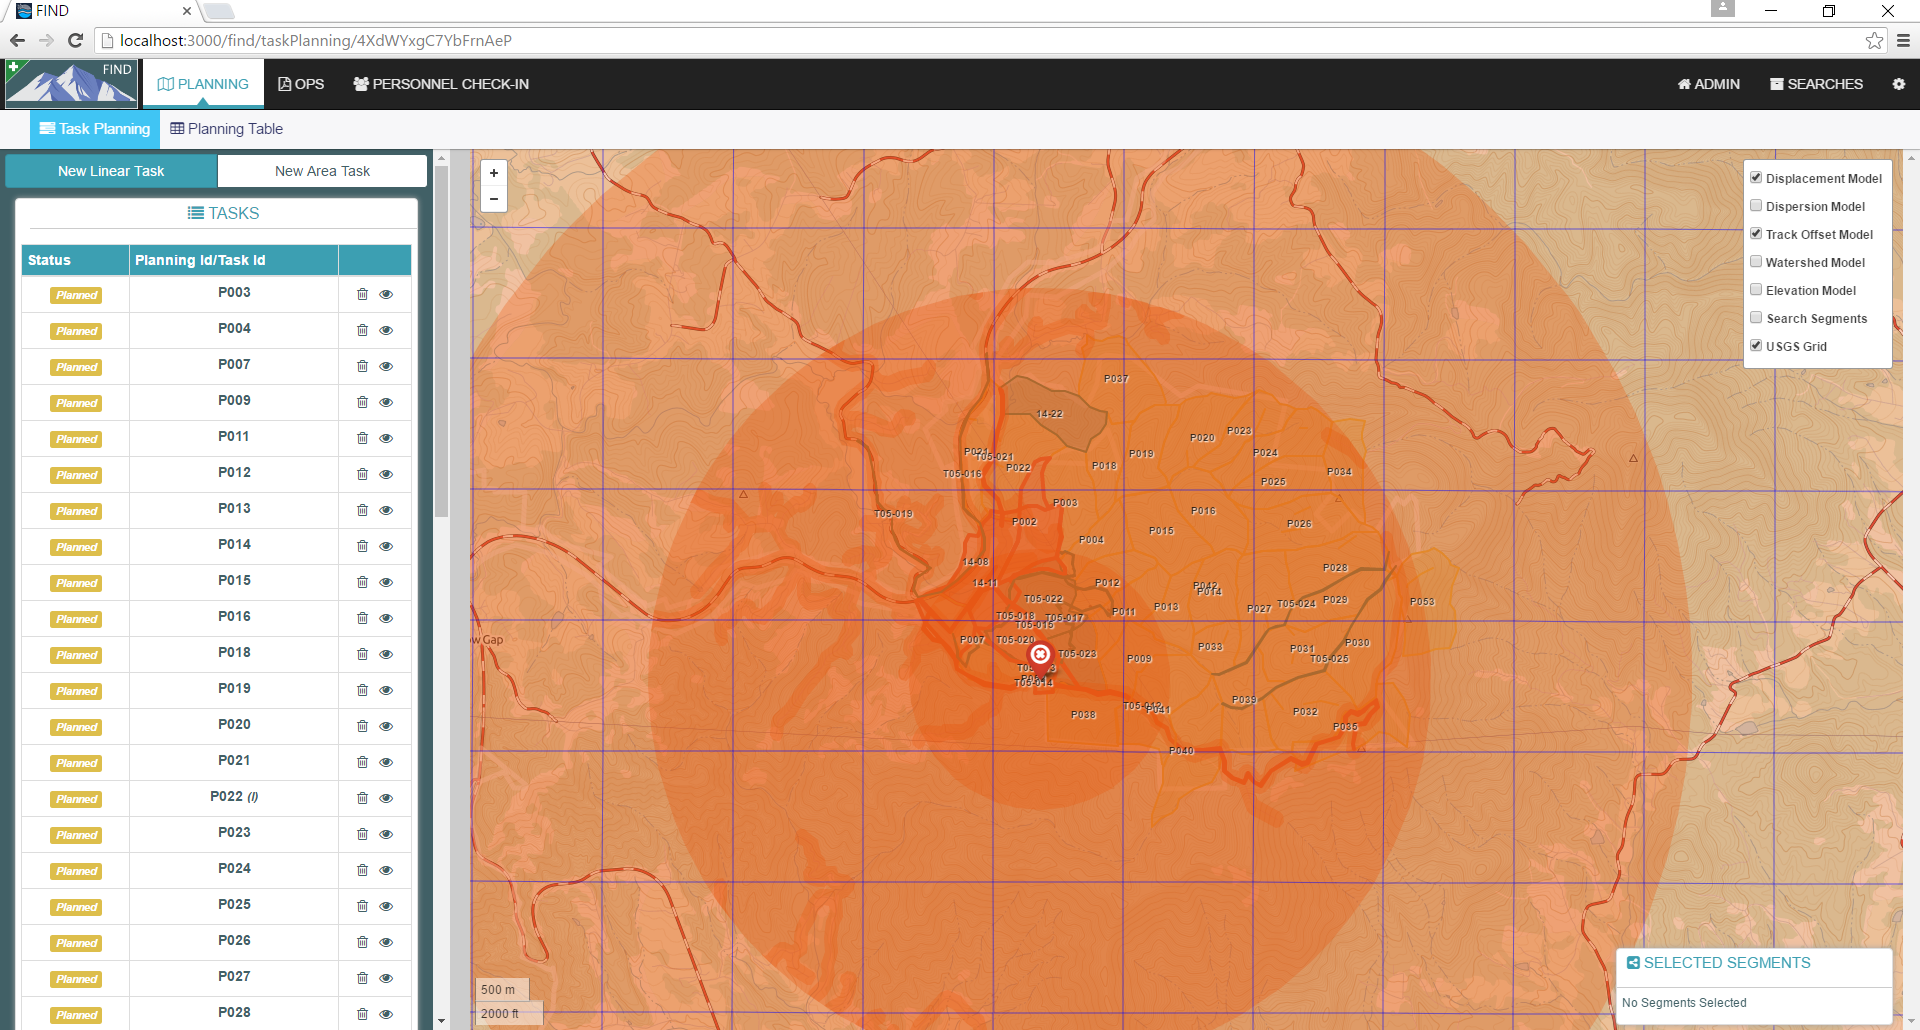The image size is (1920, 1030).
Task: Delete task P003 with trash icon
Action: click(362, 294)
